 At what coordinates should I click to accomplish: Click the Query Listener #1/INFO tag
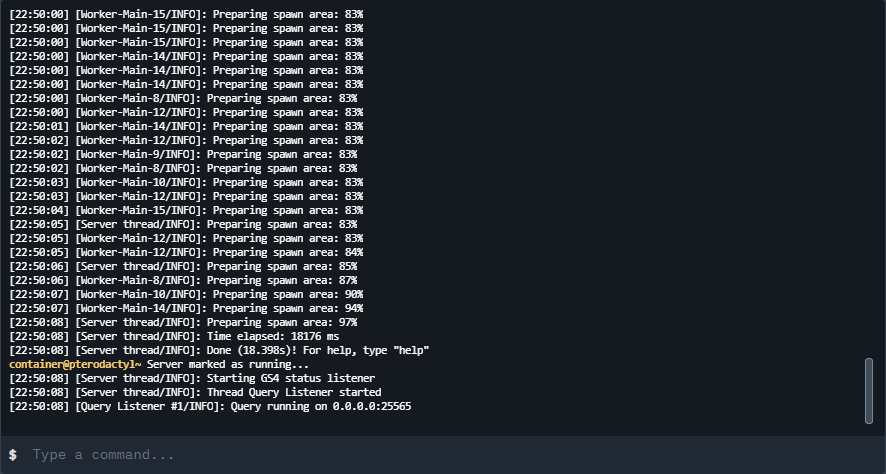tap(150, 406)
